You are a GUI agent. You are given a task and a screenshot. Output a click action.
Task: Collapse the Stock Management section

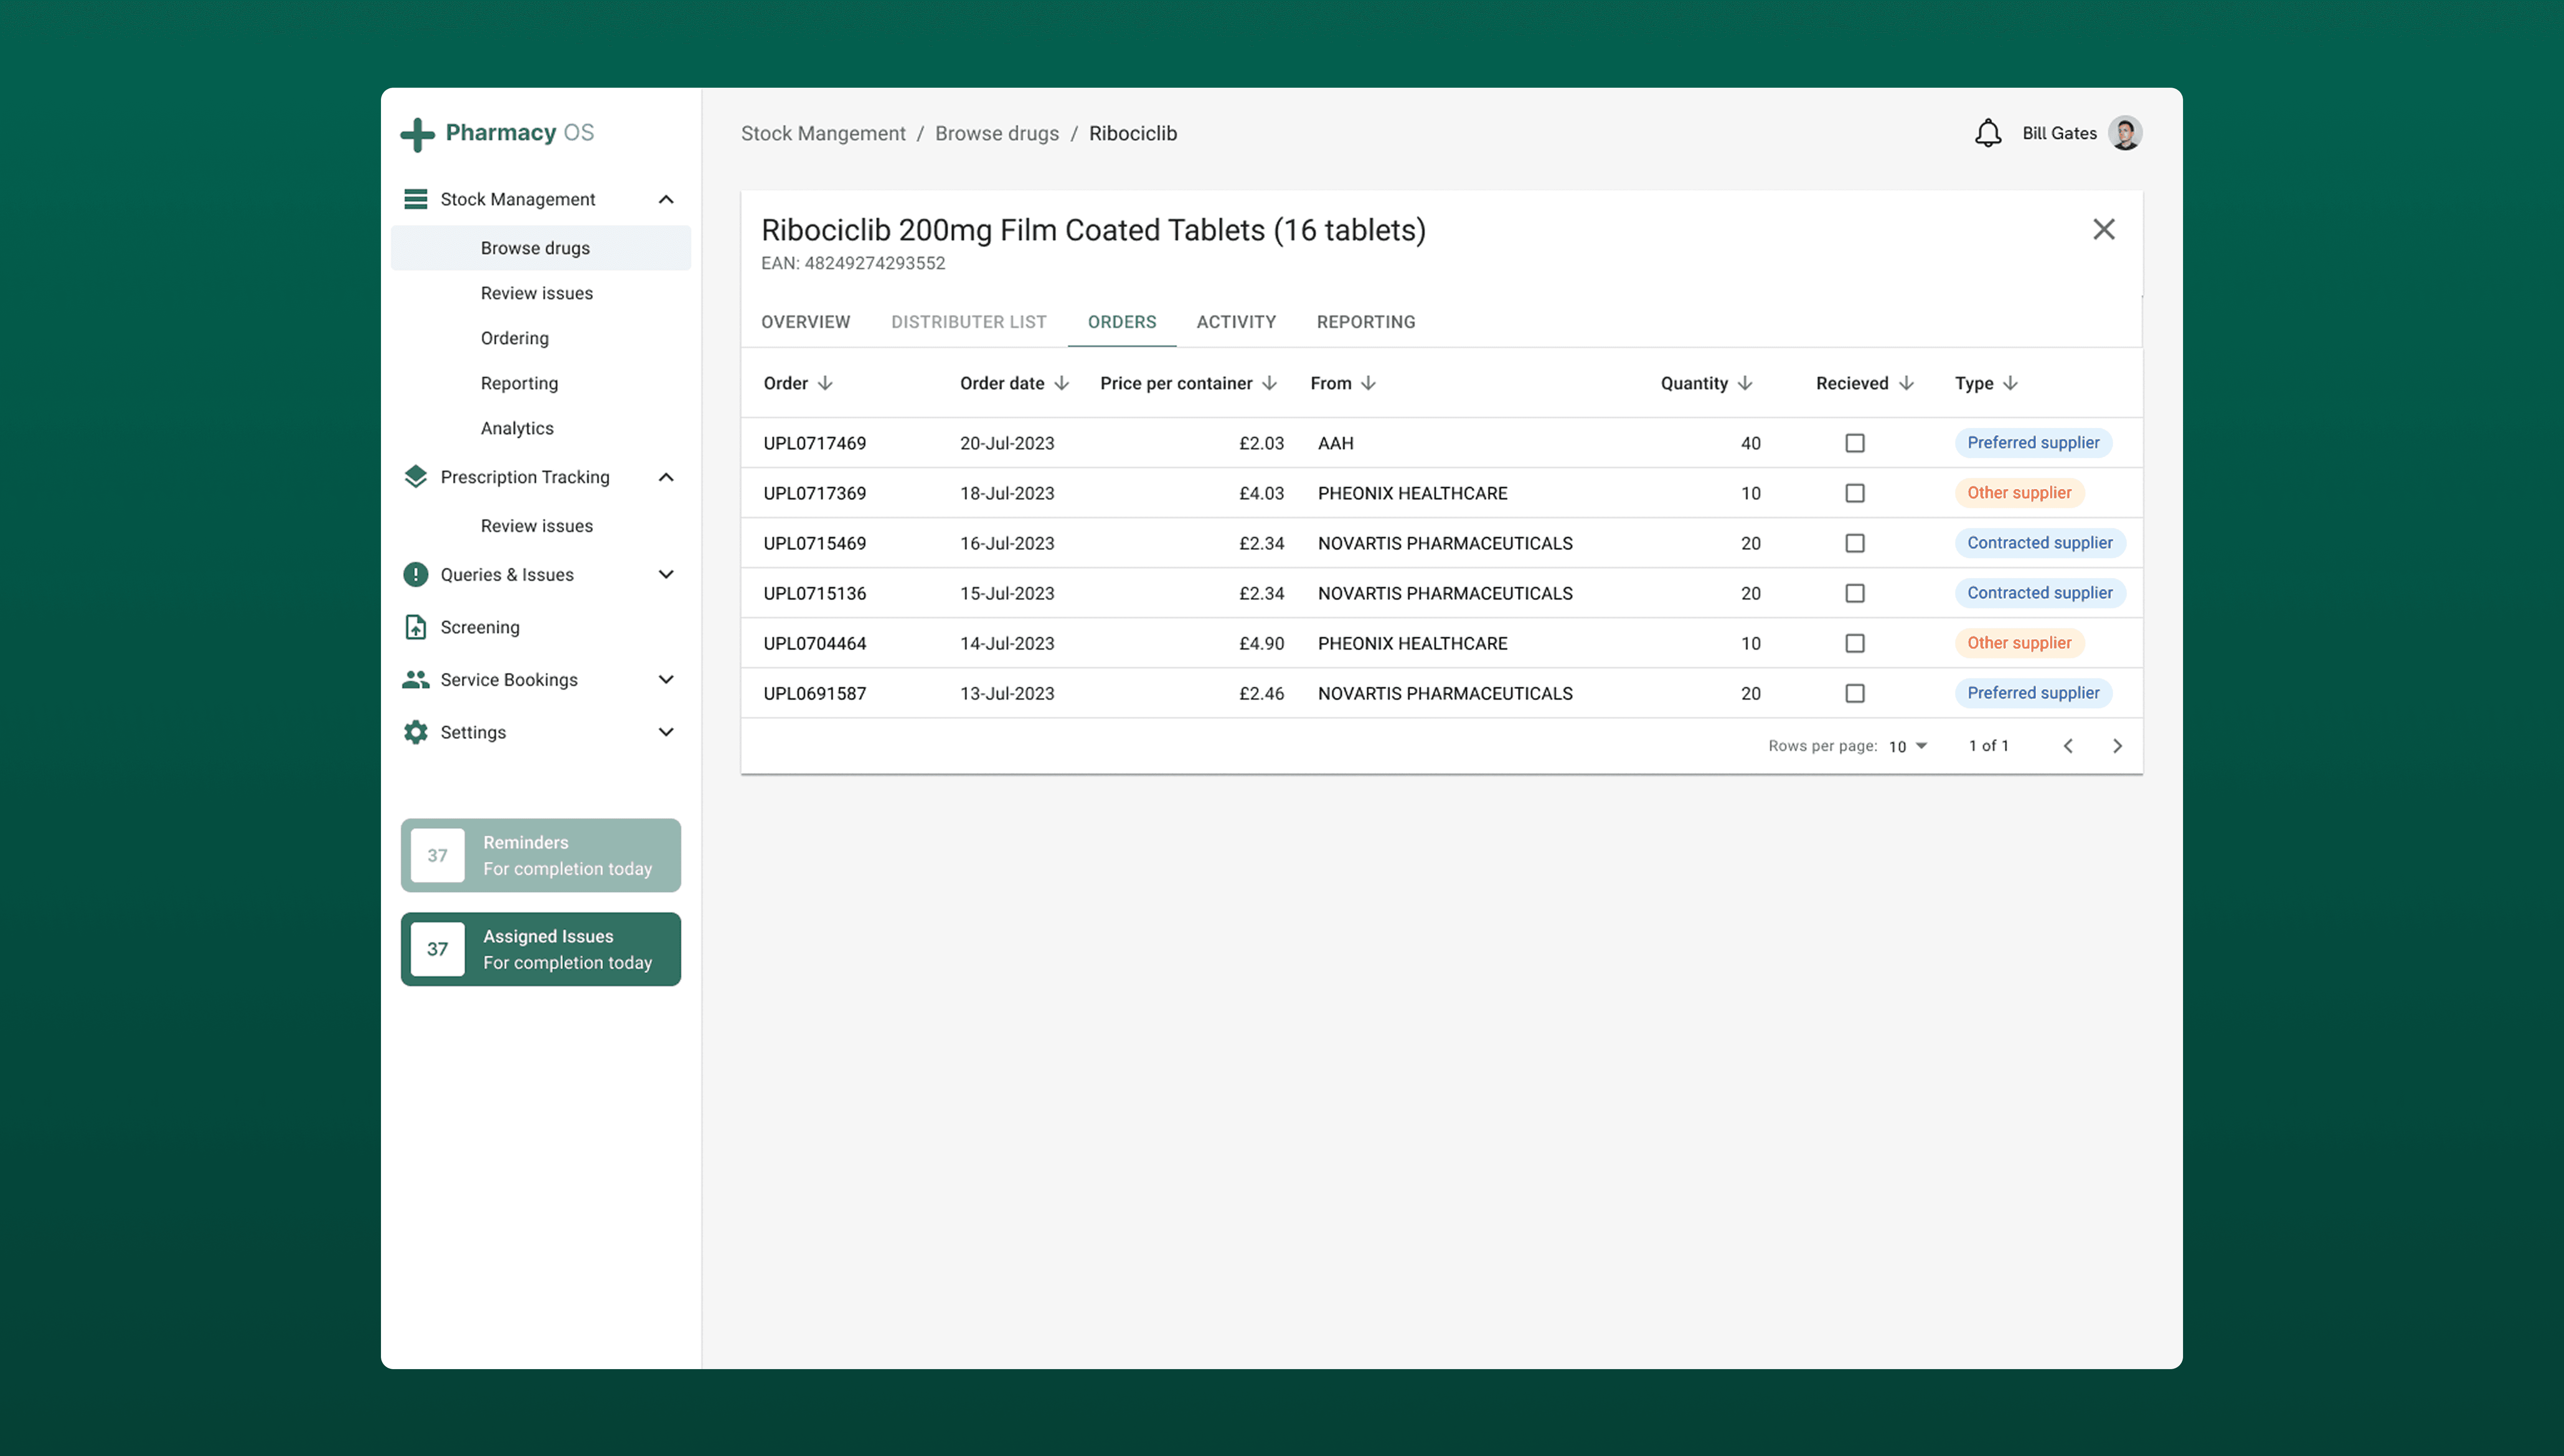point(666,199)
